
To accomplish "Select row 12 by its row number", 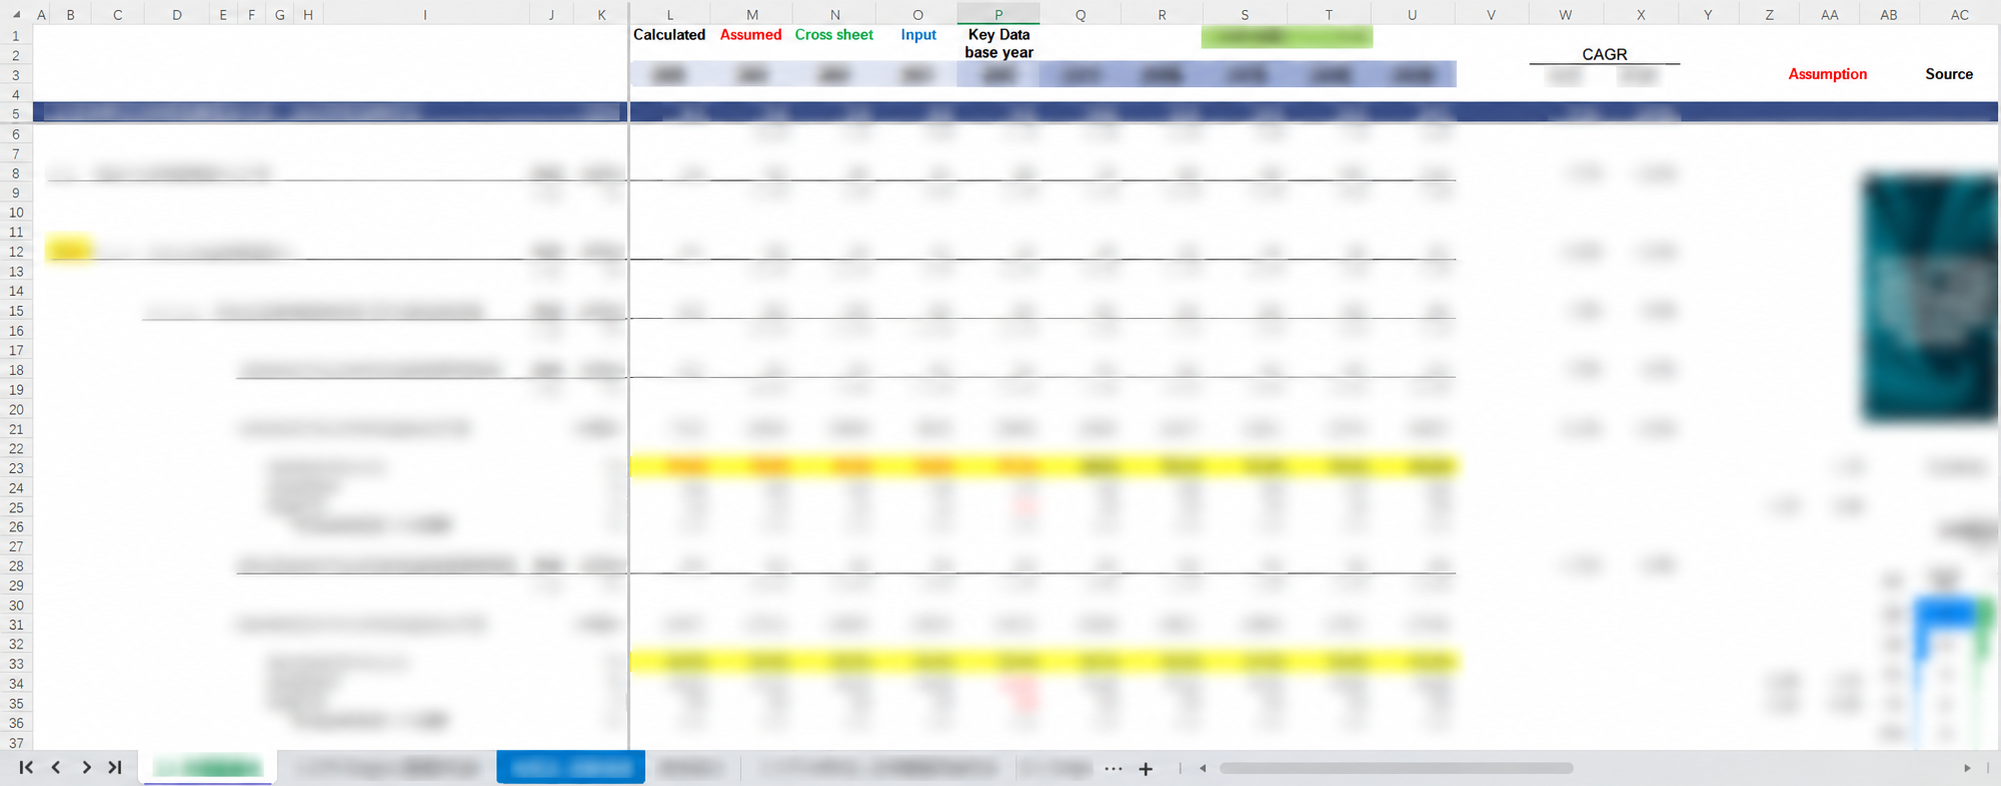I will click(16, 252).
